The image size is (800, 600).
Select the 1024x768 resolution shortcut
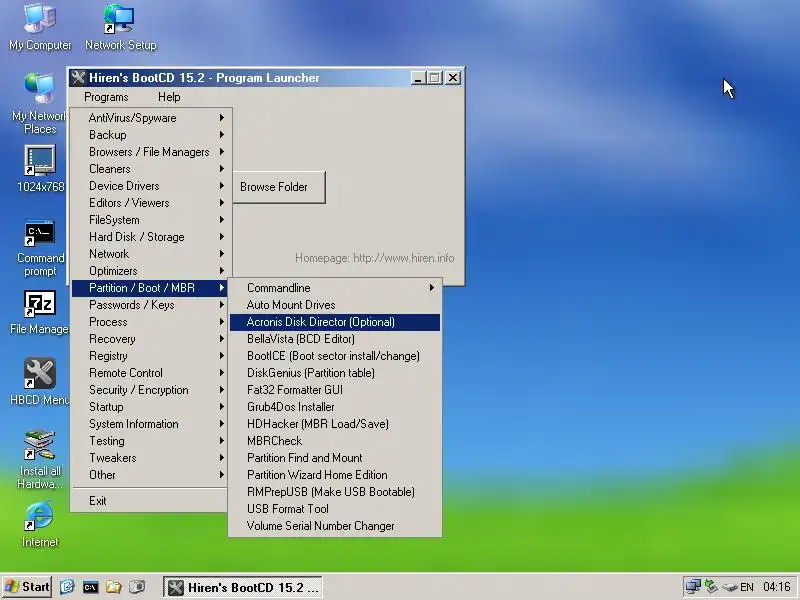tap(40, 168)
